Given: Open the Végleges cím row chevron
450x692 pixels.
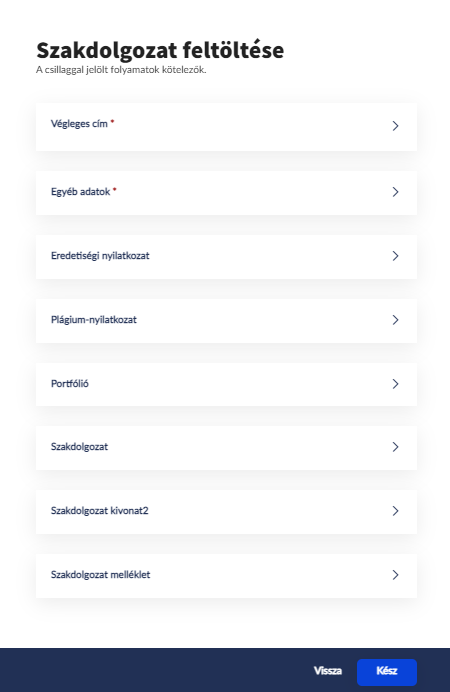Looking at the screenshot, I should pyautogui.click(x=395, y=126).
